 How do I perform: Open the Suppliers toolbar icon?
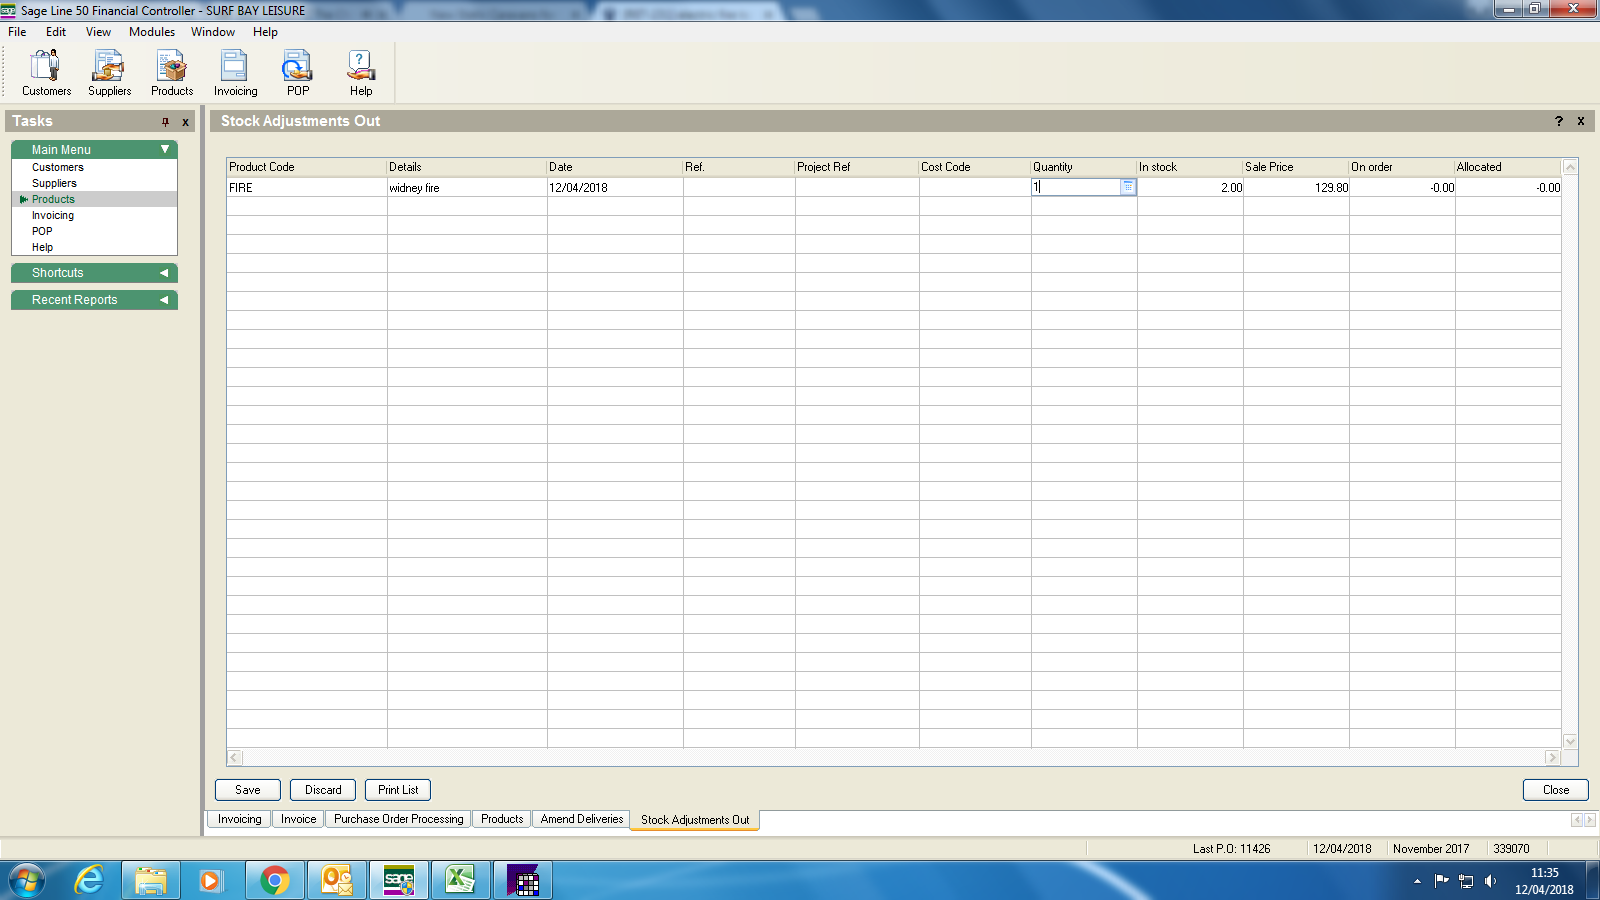tap(109, 73)
